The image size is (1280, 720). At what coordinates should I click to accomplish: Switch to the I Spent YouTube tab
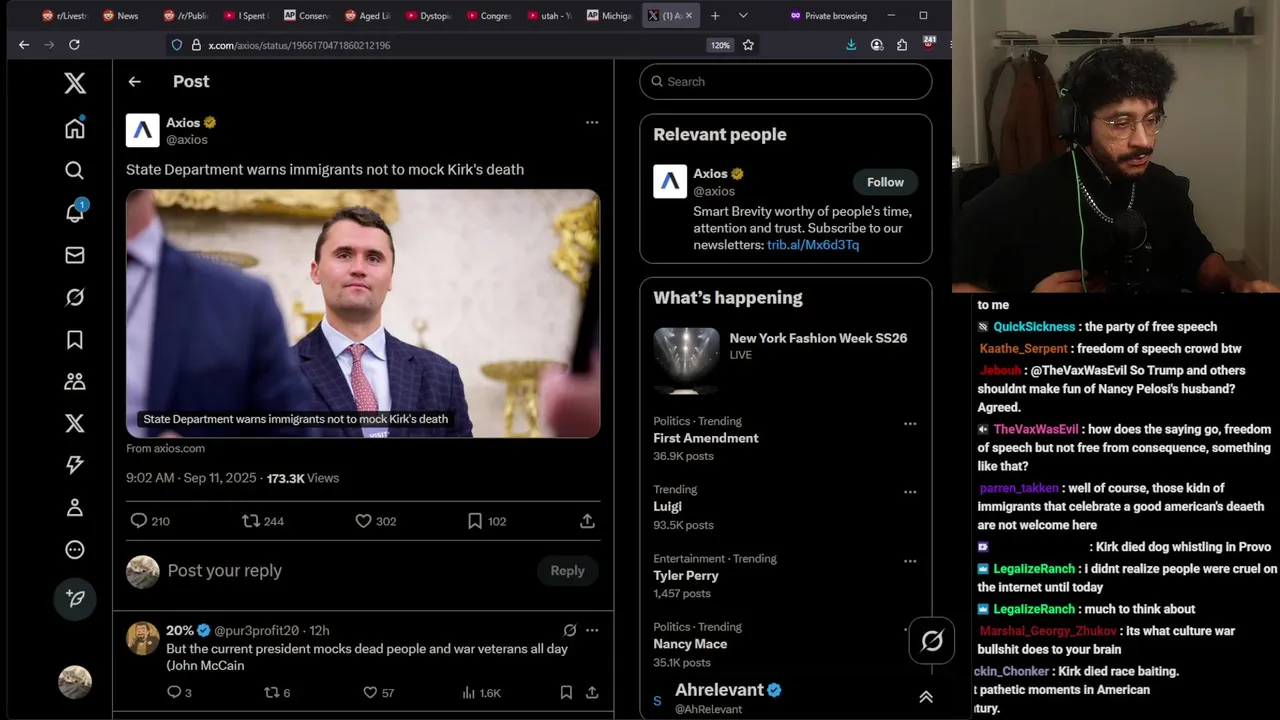pos(246,15)
